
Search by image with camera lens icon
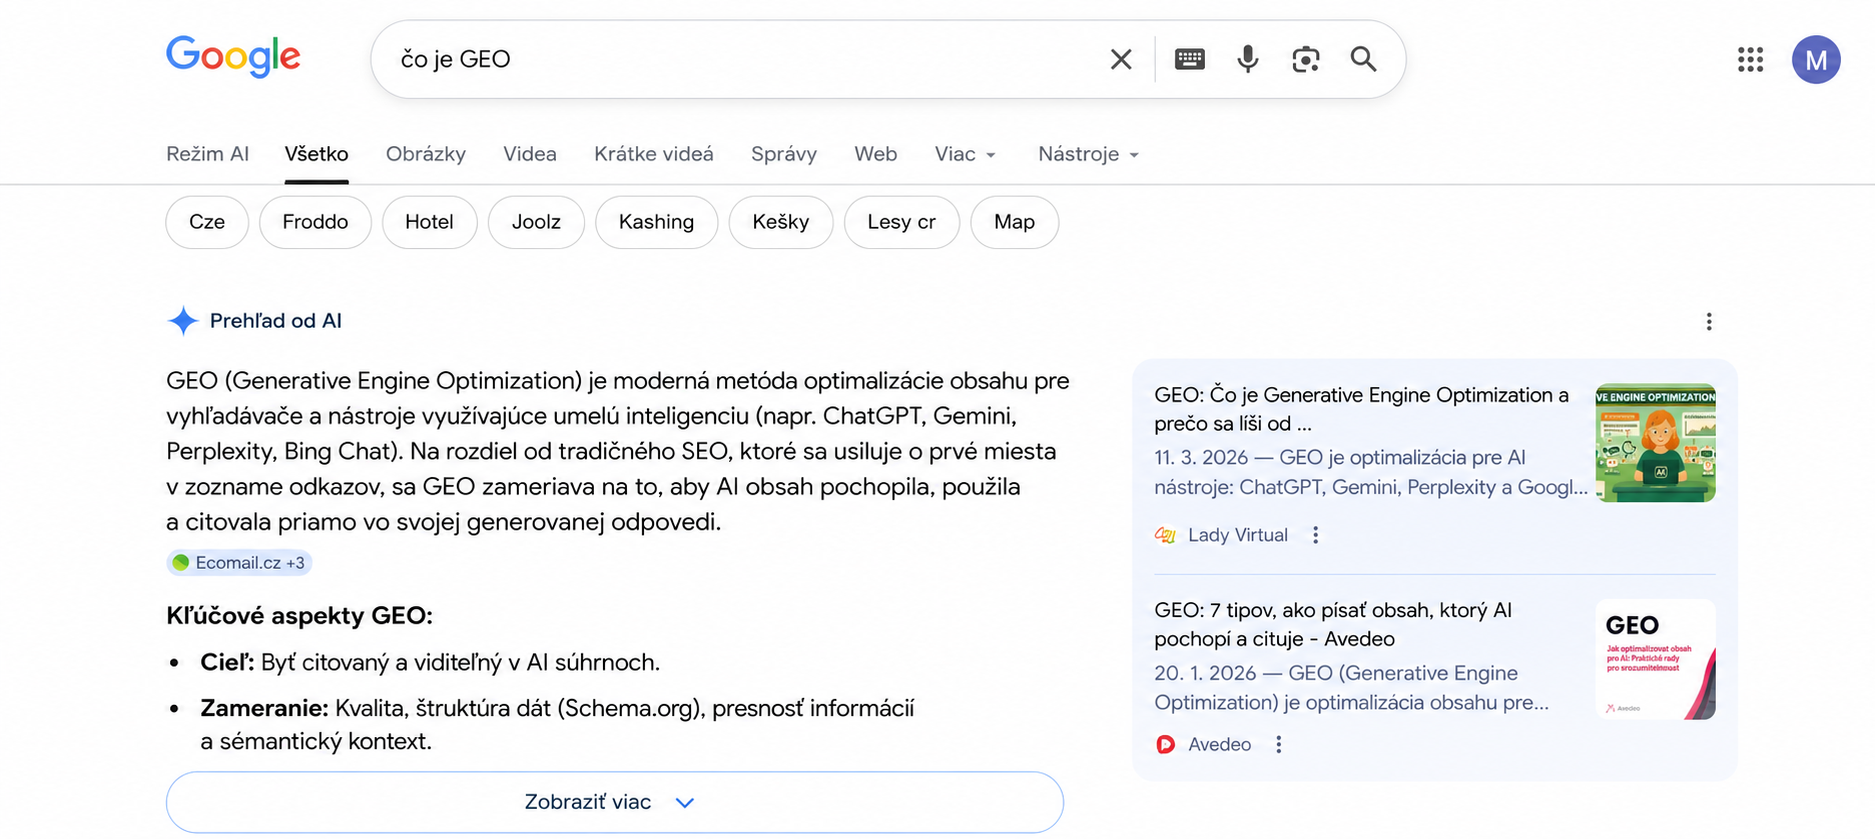(1305, 59)
